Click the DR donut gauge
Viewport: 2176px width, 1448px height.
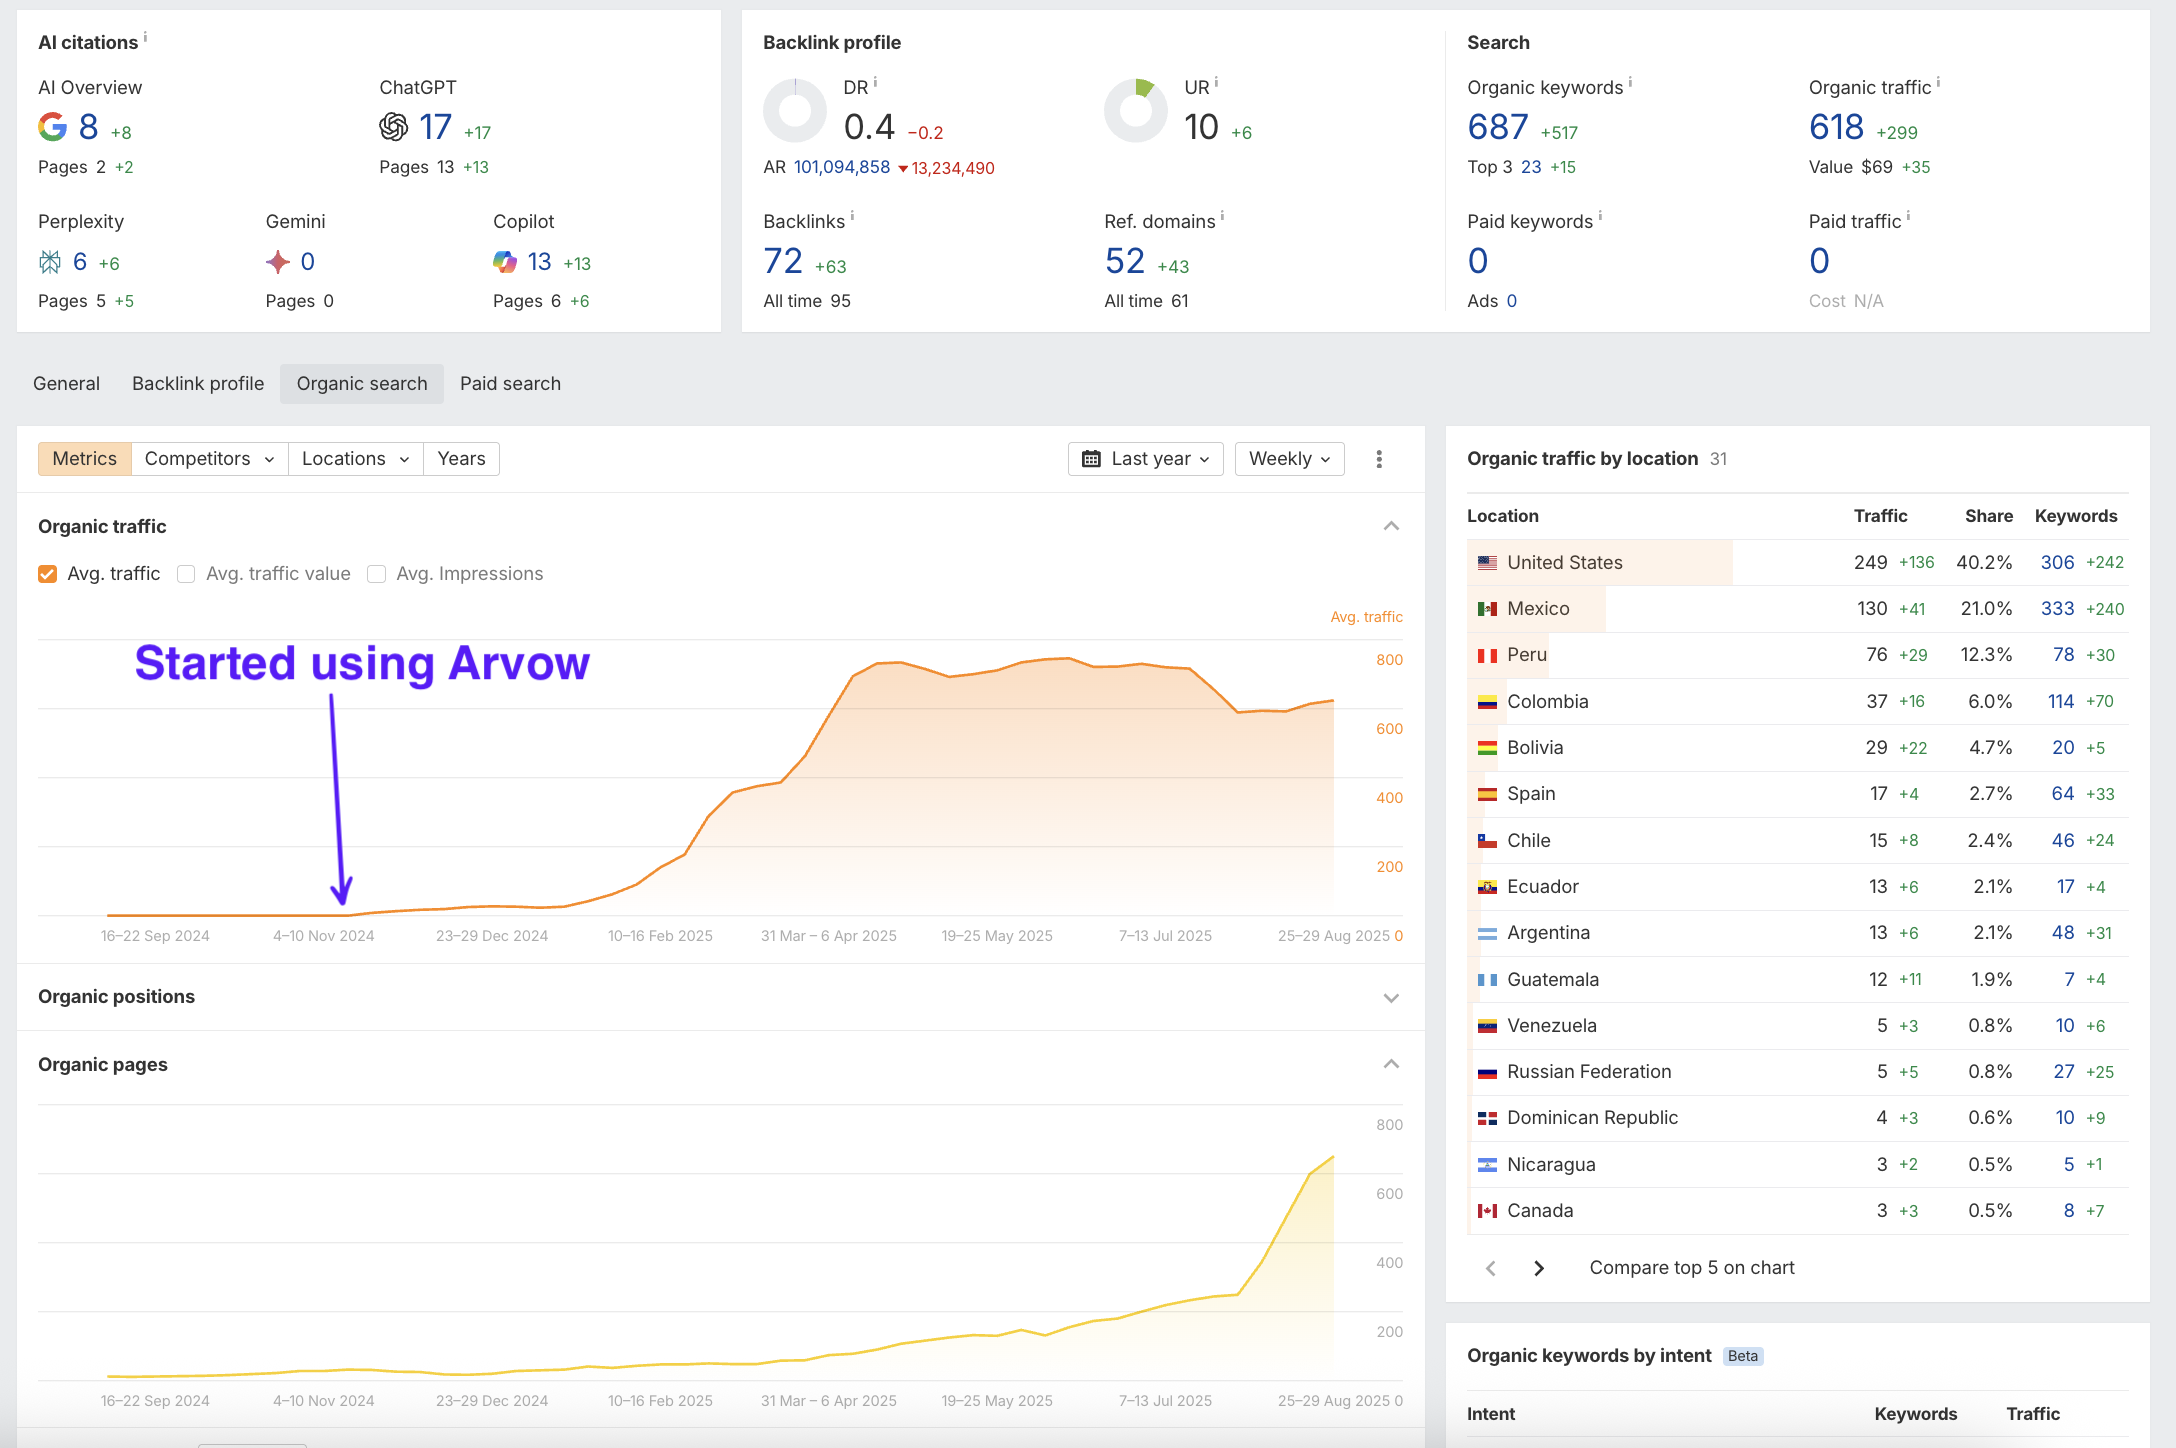click(795, 111)
